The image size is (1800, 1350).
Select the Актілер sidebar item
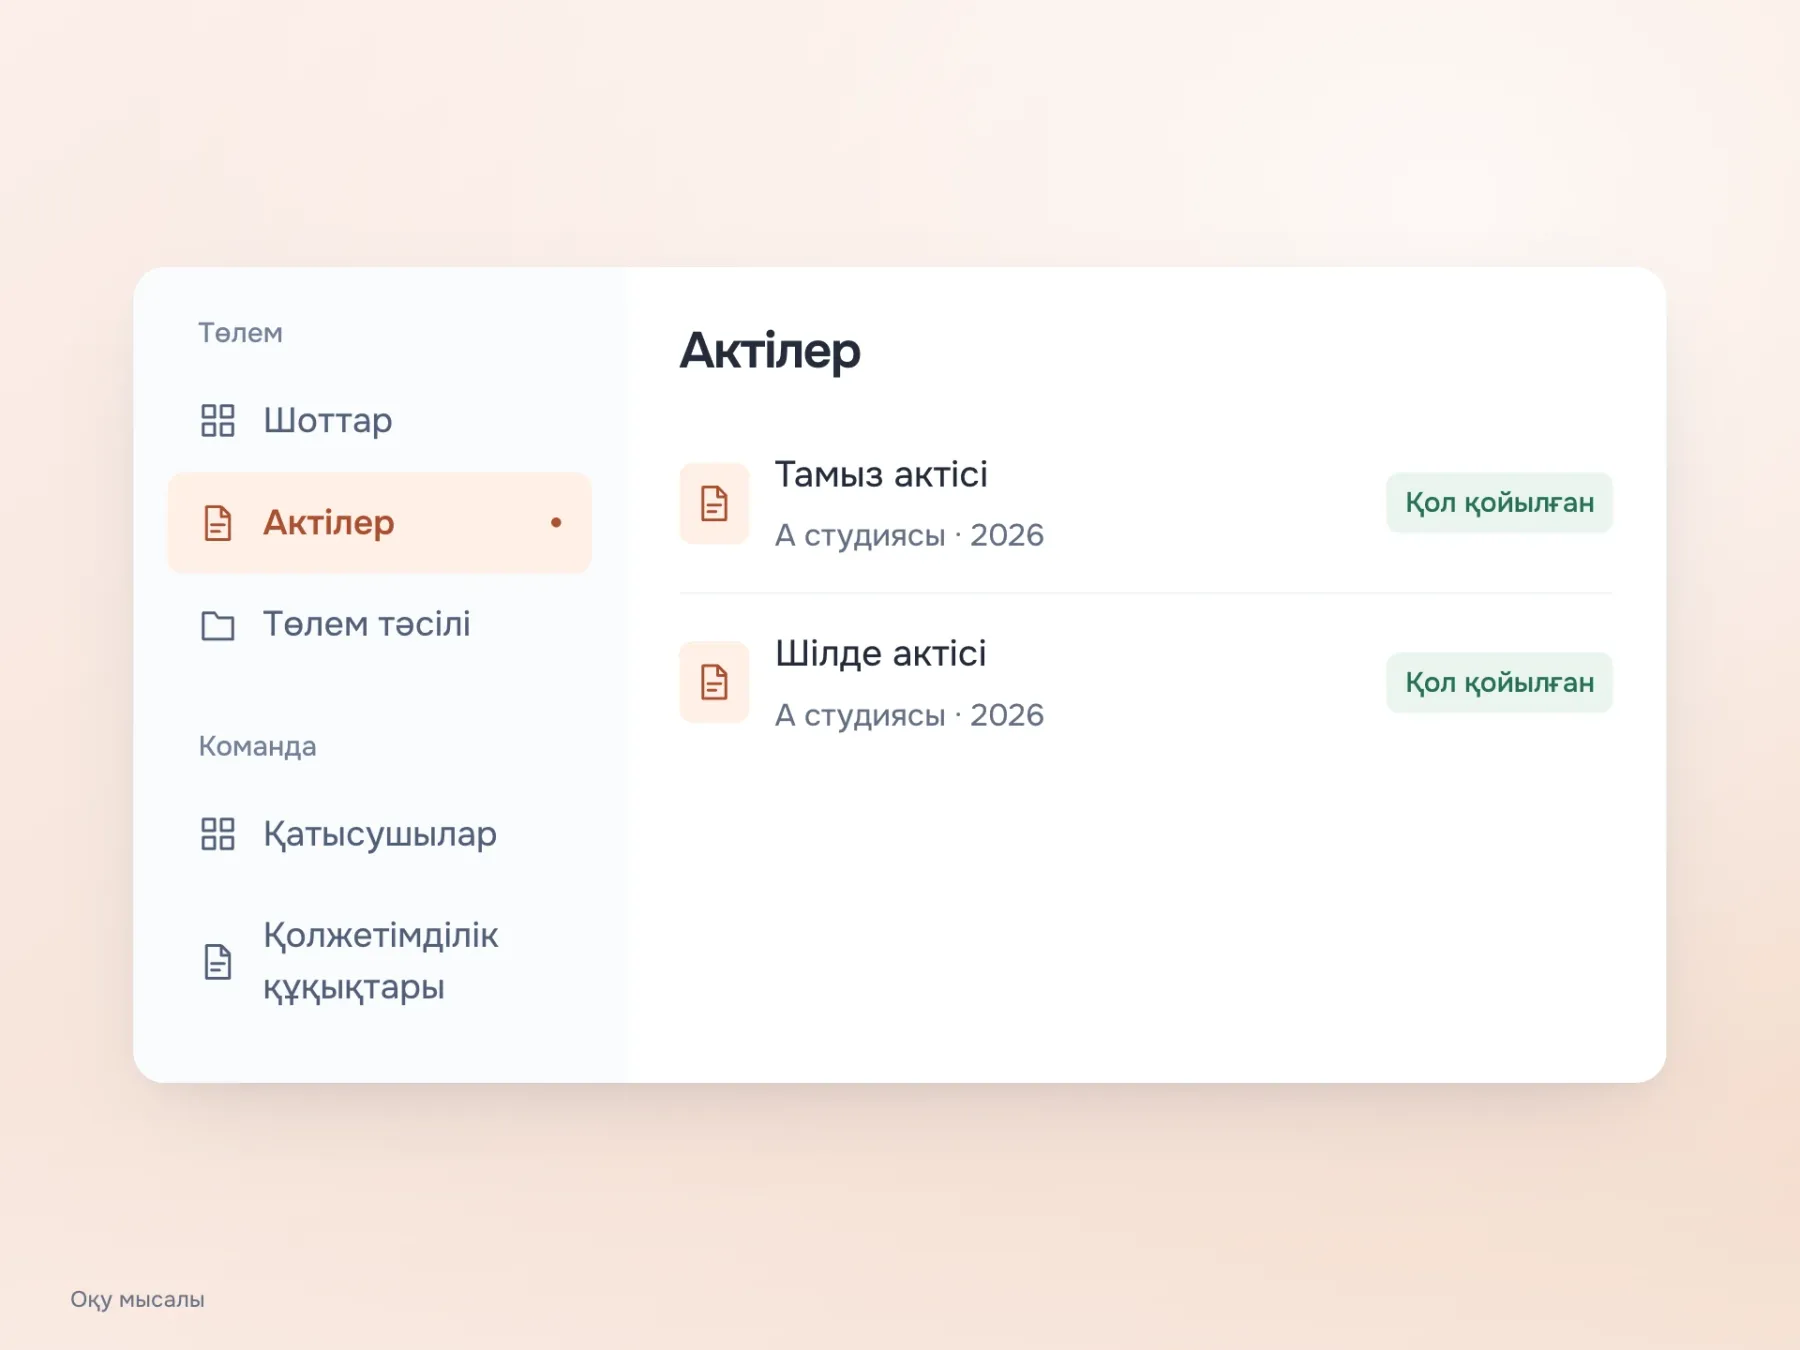(380, 523)
